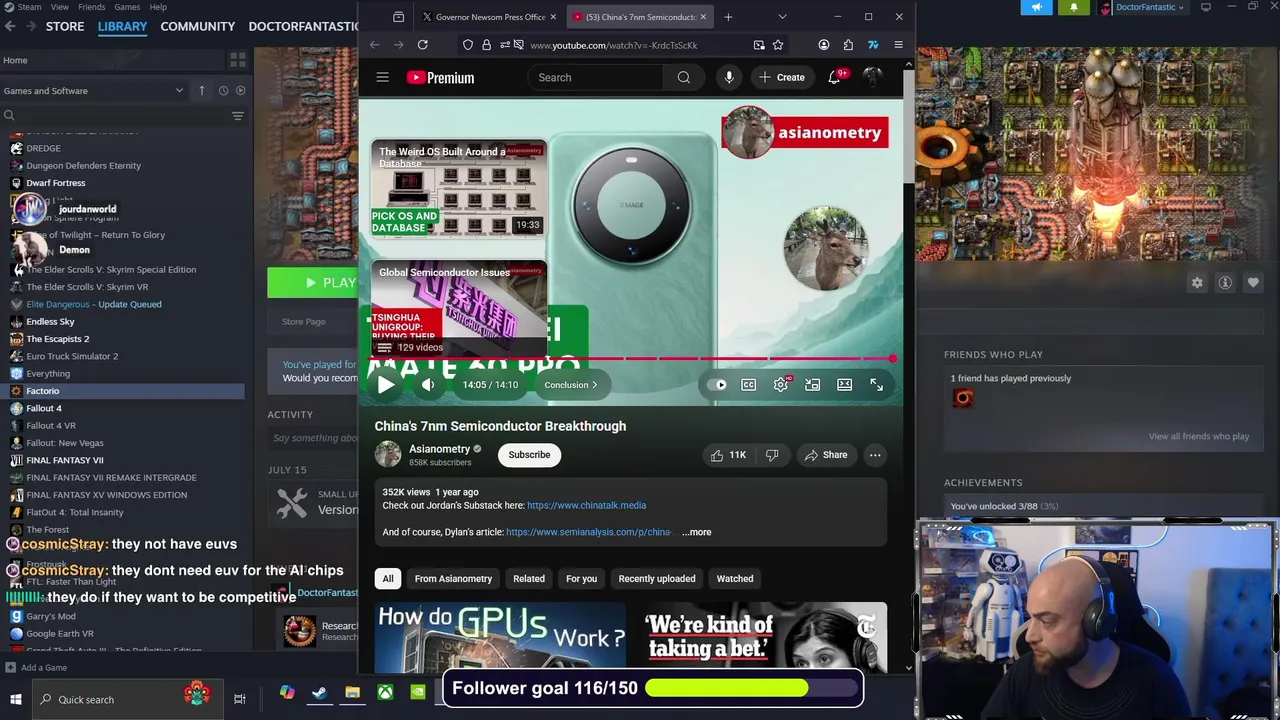This screenshot has height=720, width=1280.
Task: Open Global Semiconductor Issues playlist card
Action: tap(459, 308)
